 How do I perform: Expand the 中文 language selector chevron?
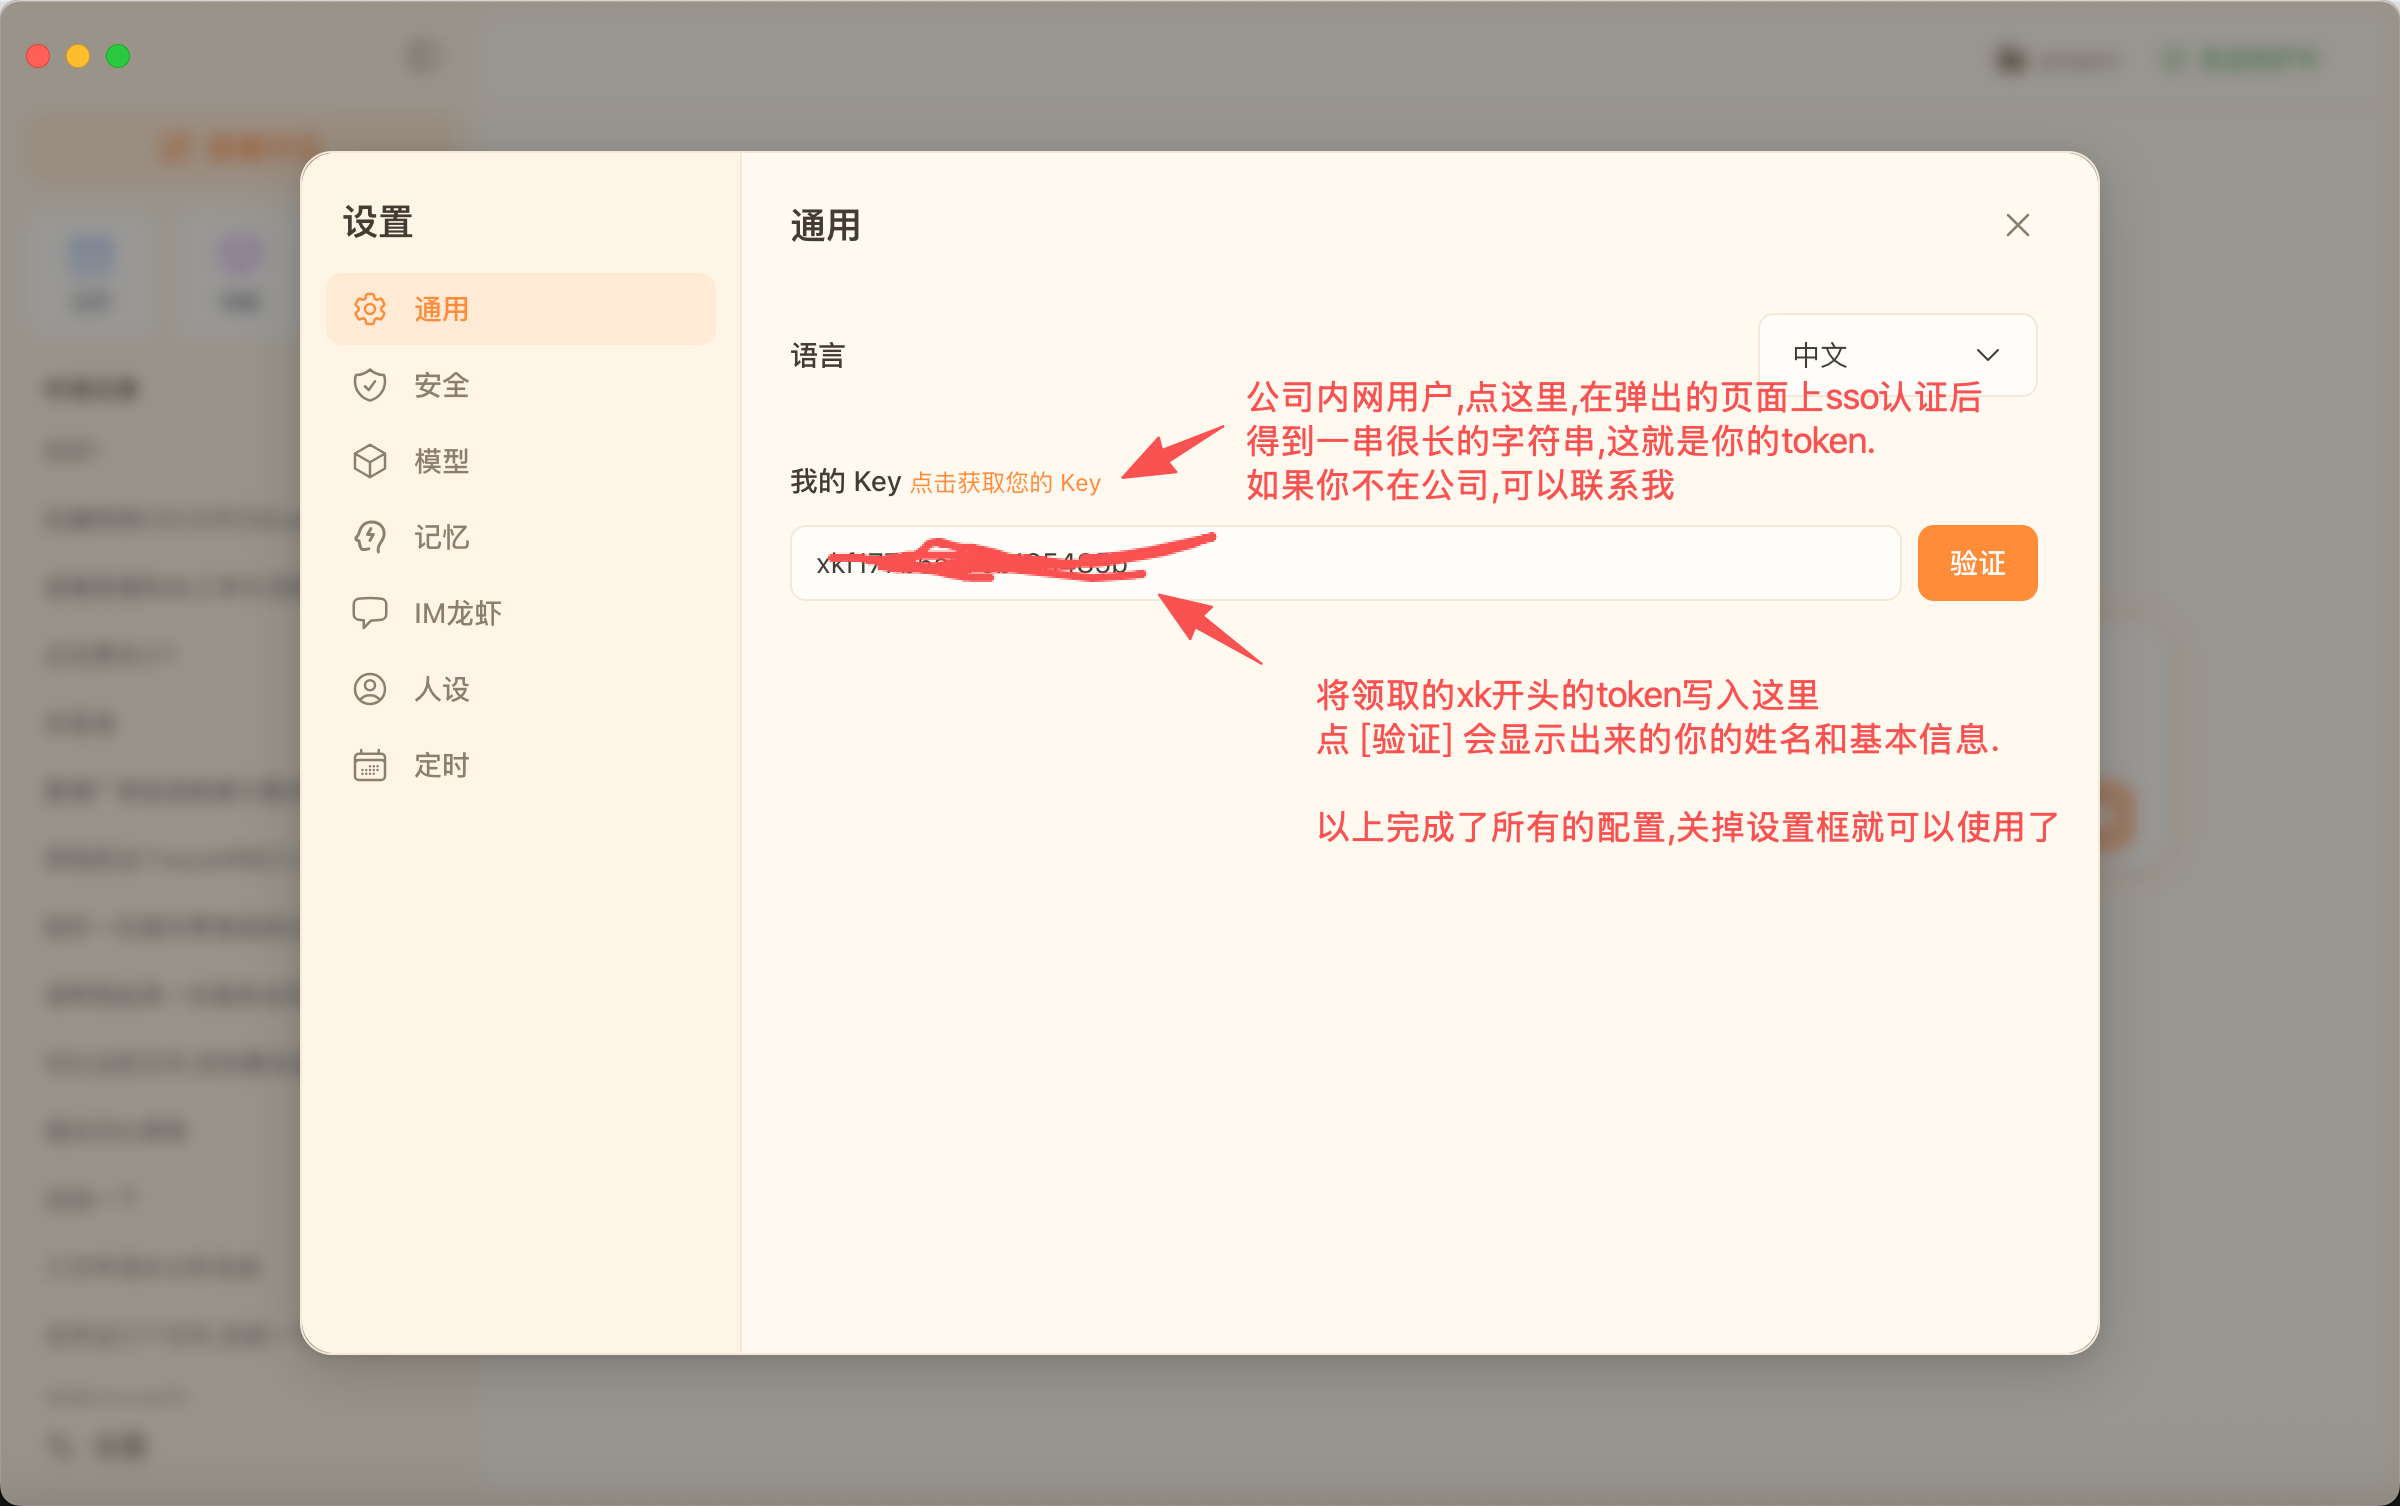coord(1988,355)
